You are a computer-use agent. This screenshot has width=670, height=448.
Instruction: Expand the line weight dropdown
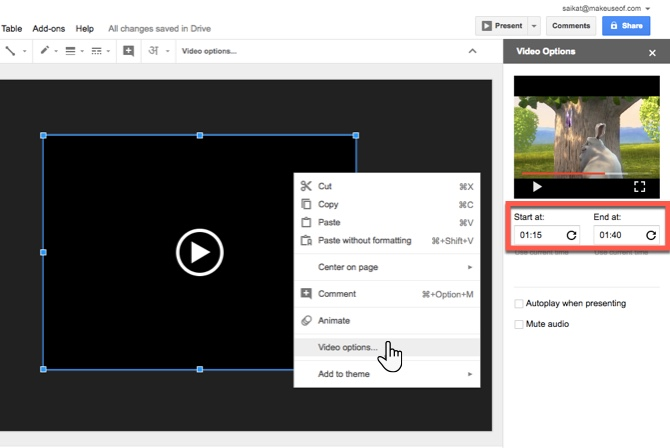coord(75,51)
